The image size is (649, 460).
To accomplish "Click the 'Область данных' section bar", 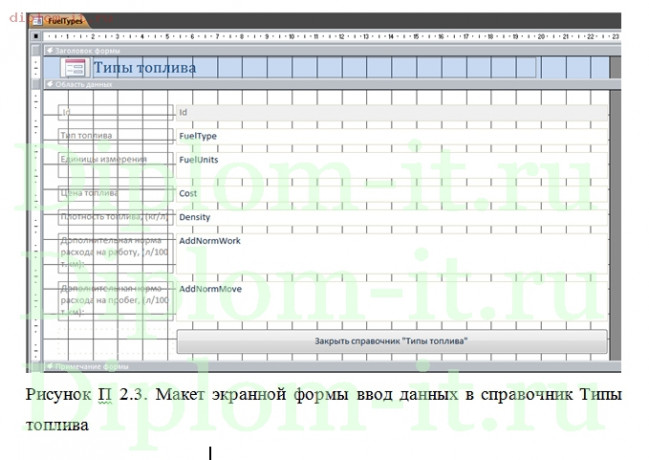I will (x=332, y=84).
